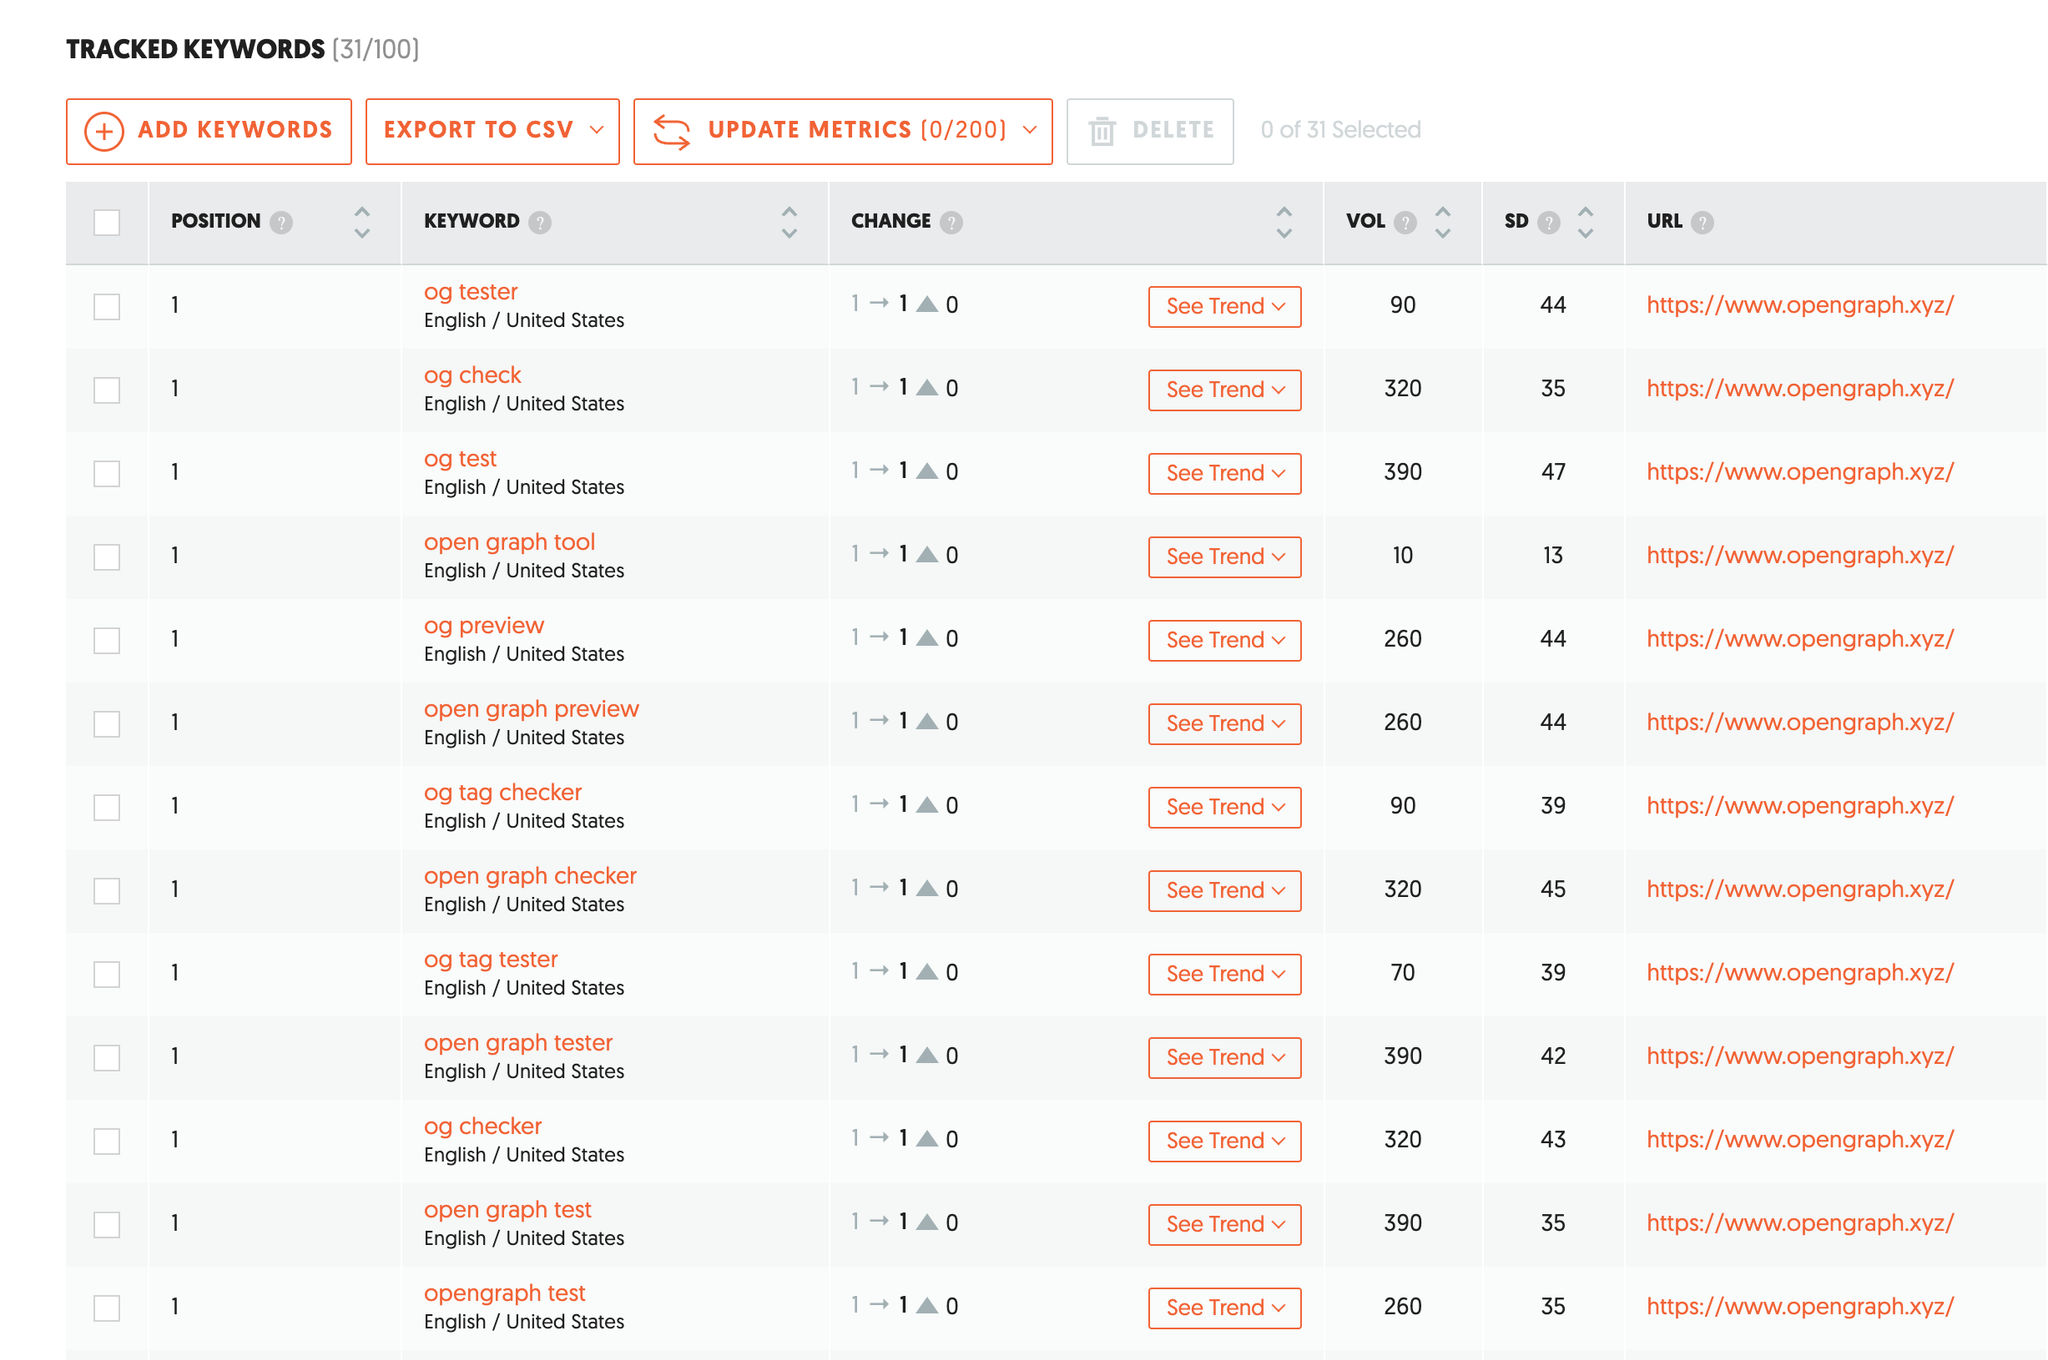Screen dimensions: 2048x1360
Task: Open the open graph checker keyword link
Action: [531, 876]
